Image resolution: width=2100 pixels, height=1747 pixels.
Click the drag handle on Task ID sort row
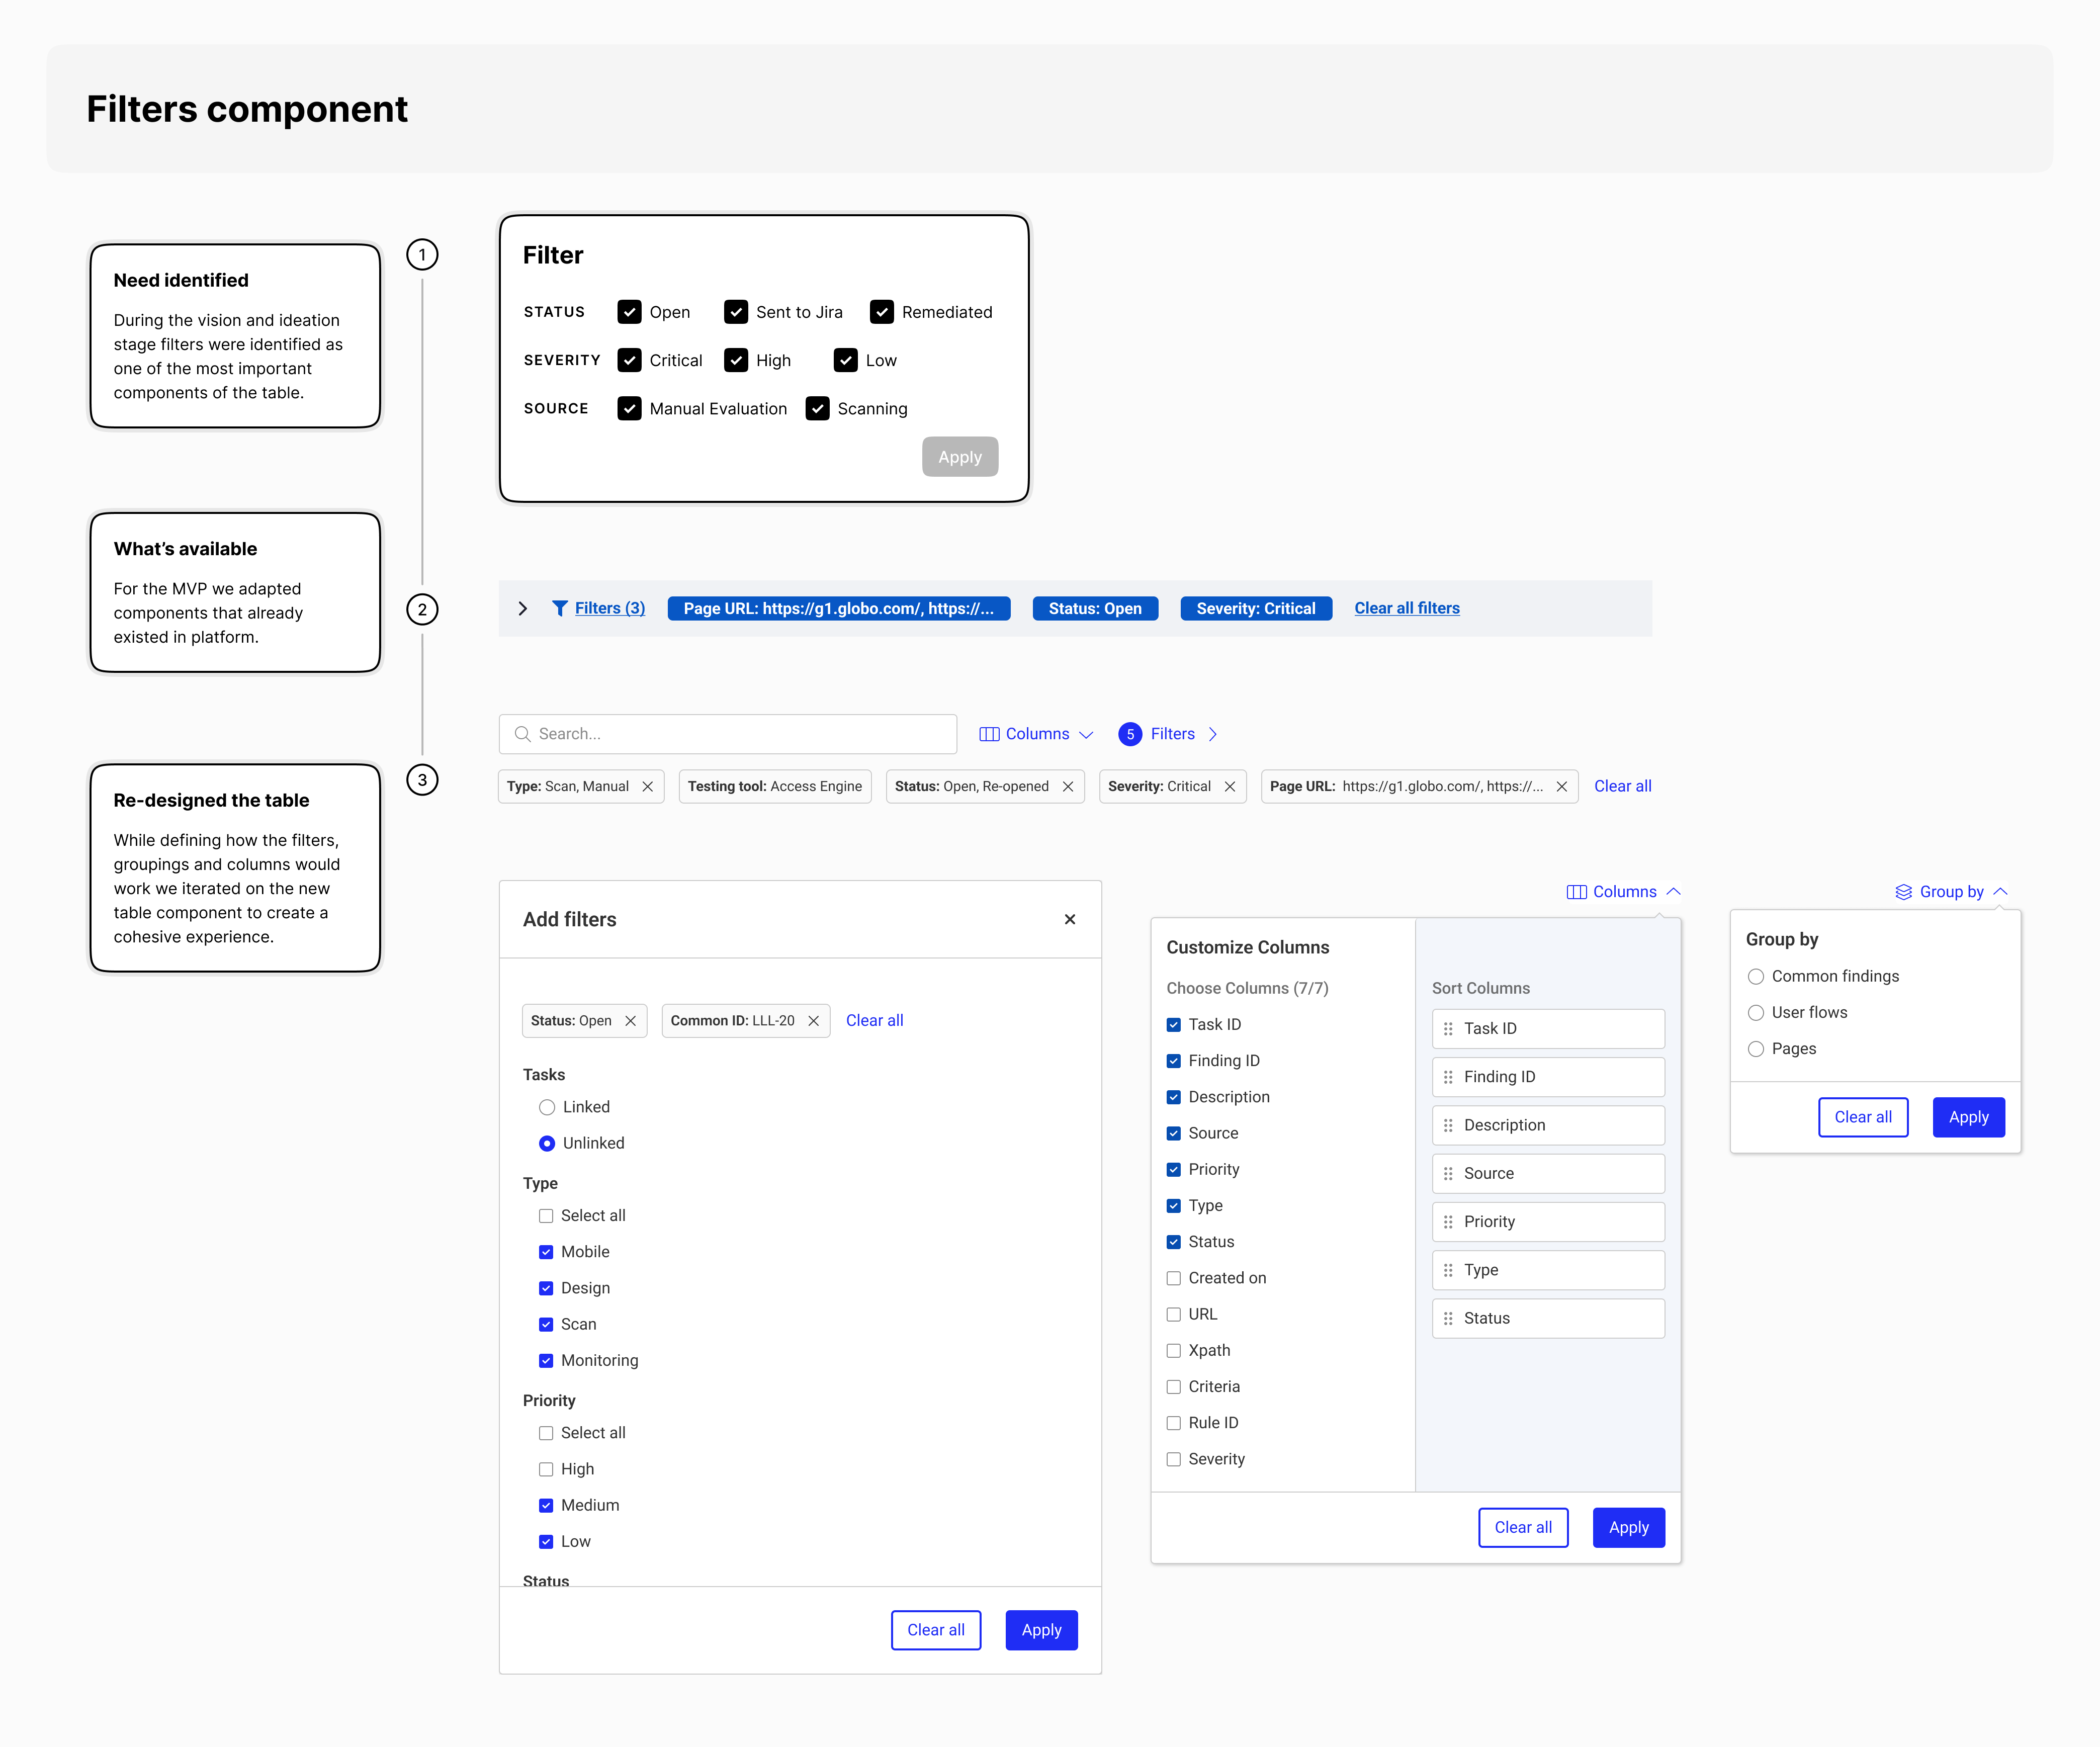pos(1448,1028)
